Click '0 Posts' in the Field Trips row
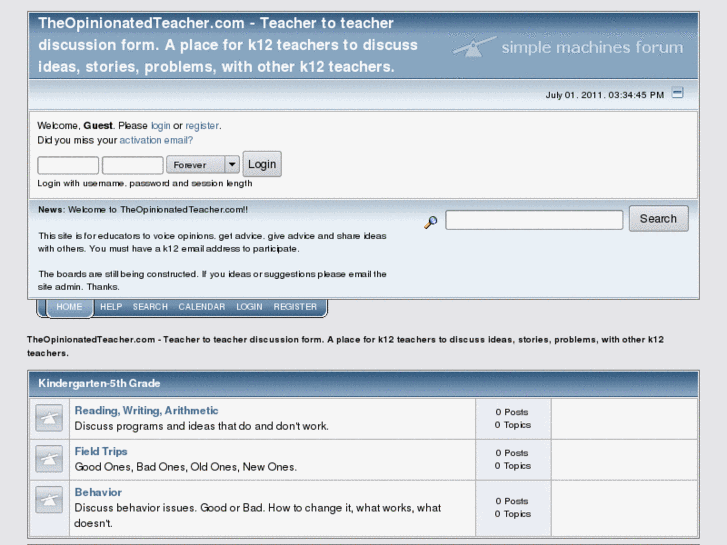The width and height of the screenshot is (727, 545). 512,453
